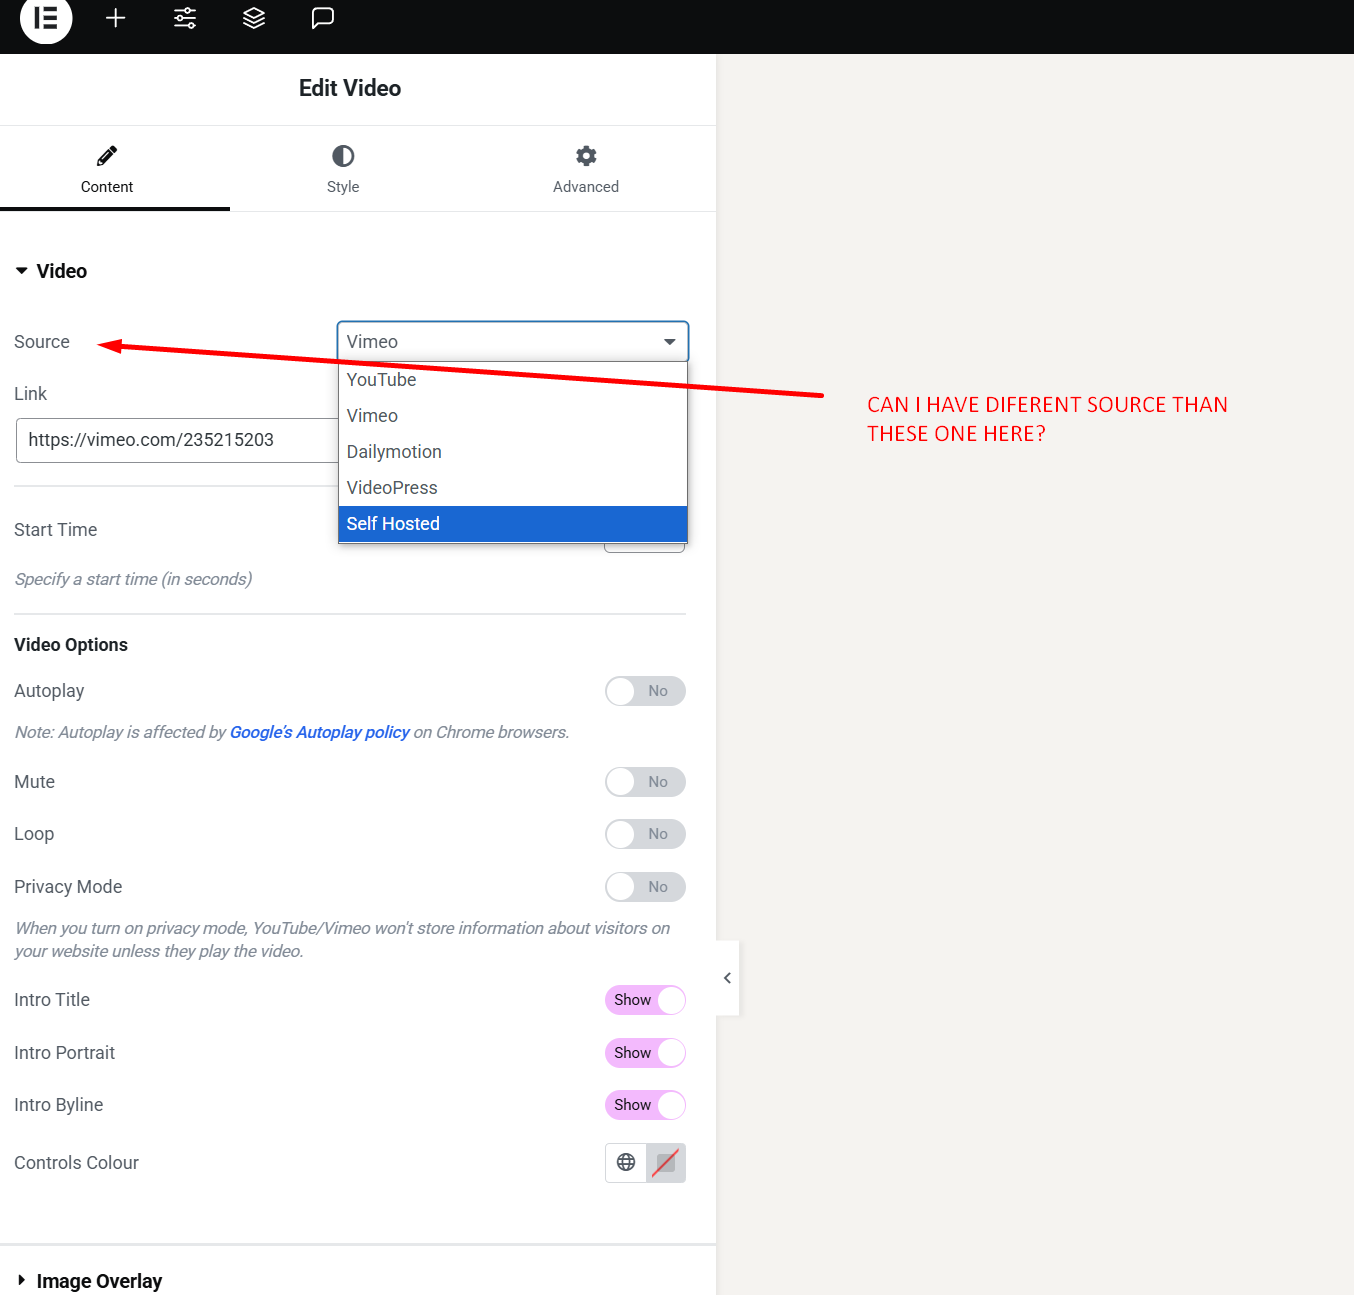This screenshot has width=1354, height=1295.
Task: Choose Dailymotion from the source list
Action: (x=513, y=452)
